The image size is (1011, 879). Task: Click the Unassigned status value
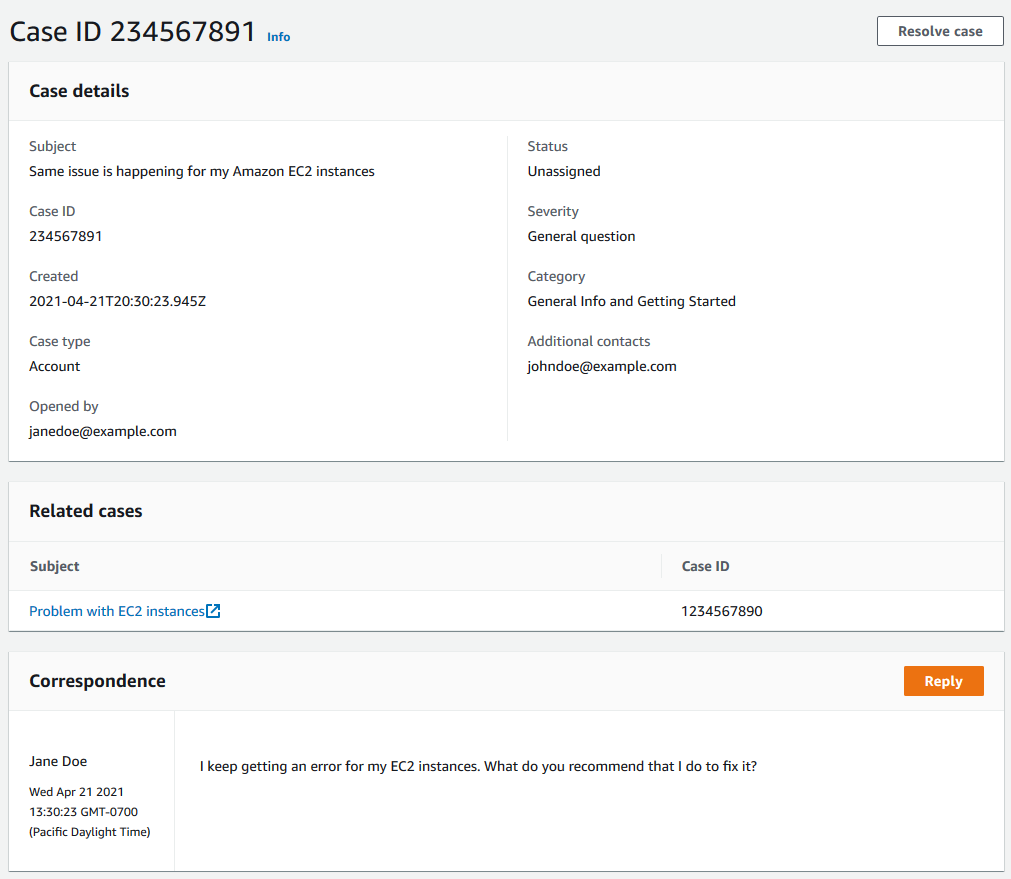click(x=563, y=171)
